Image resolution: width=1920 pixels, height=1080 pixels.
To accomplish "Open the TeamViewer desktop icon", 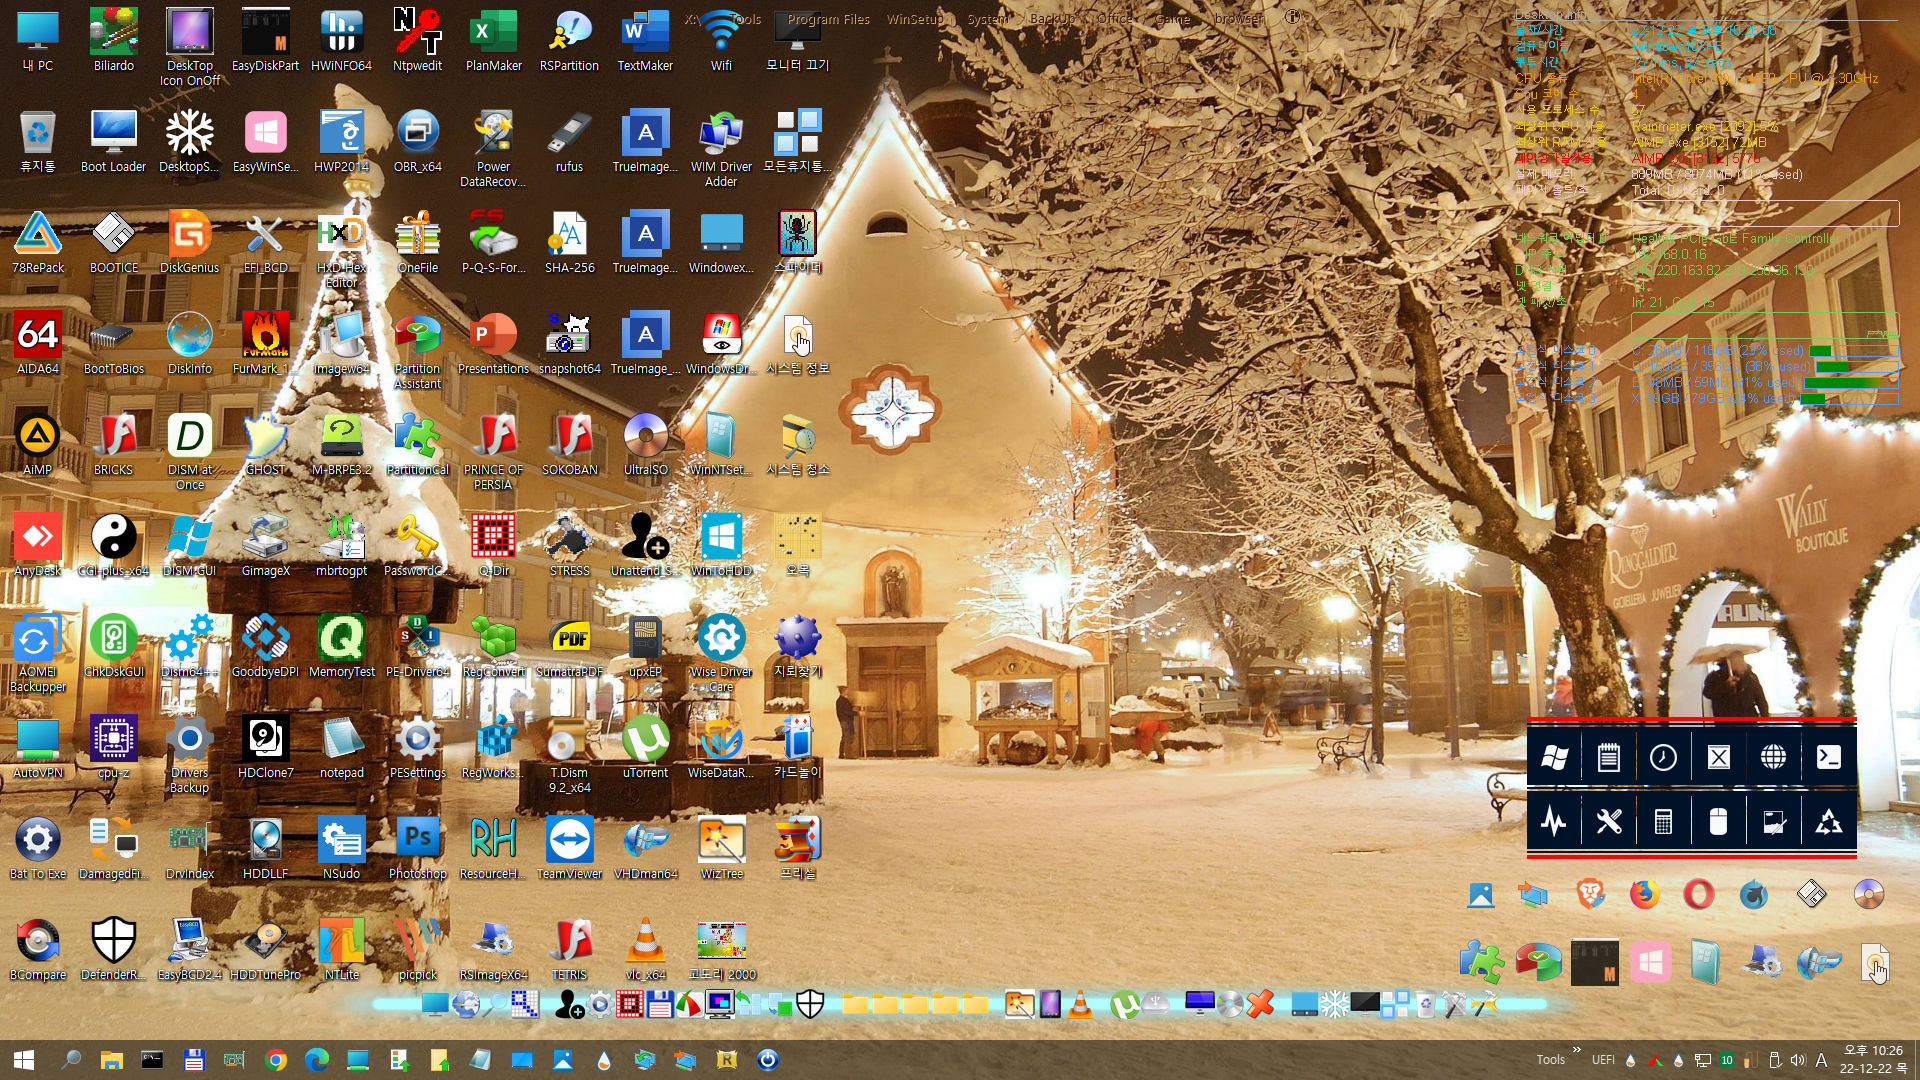I will (569, 848).
